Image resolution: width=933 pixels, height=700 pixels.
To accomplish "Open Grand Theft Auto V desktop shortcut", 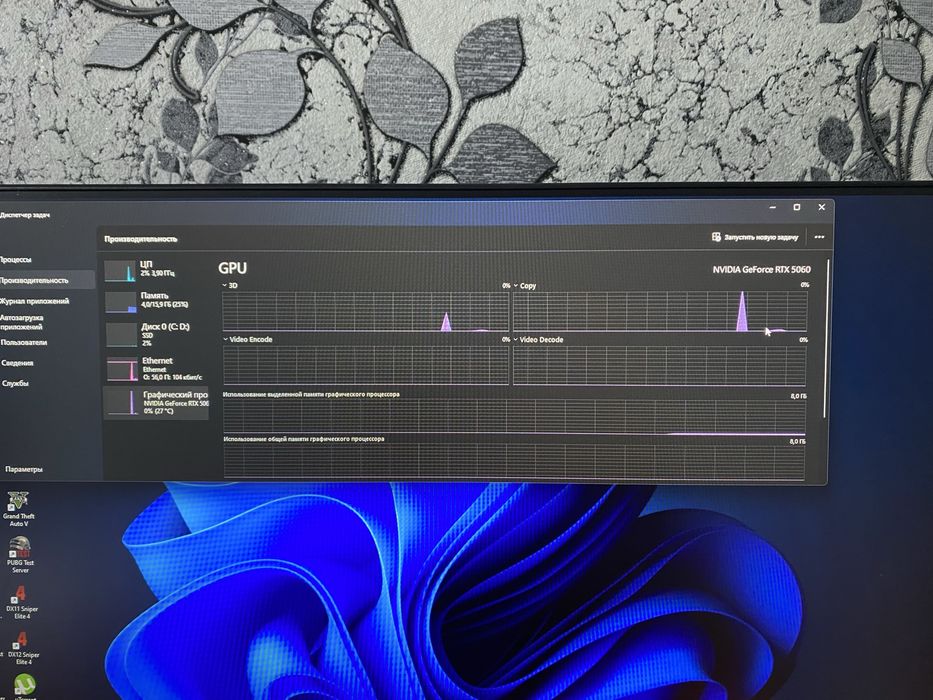I will click(19, 510).
